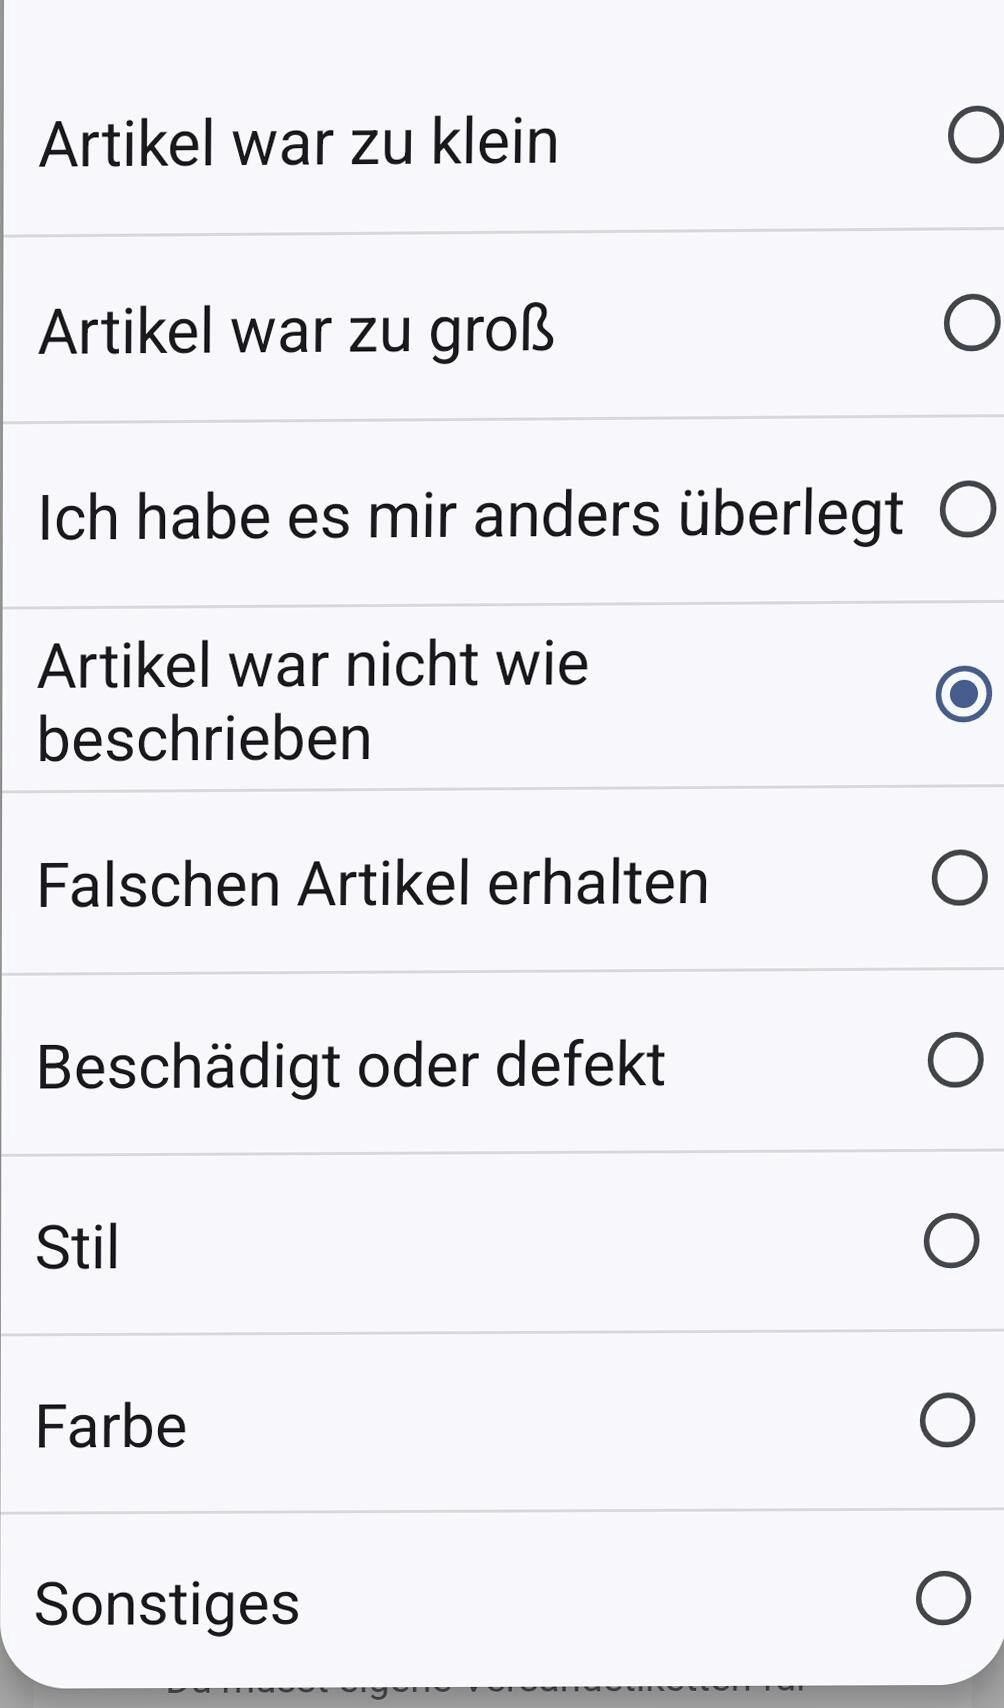1004x1708 pixels.
Task: Mark the 'Beschädigt oder defekt' radio button
Action: coord(955,1060)
